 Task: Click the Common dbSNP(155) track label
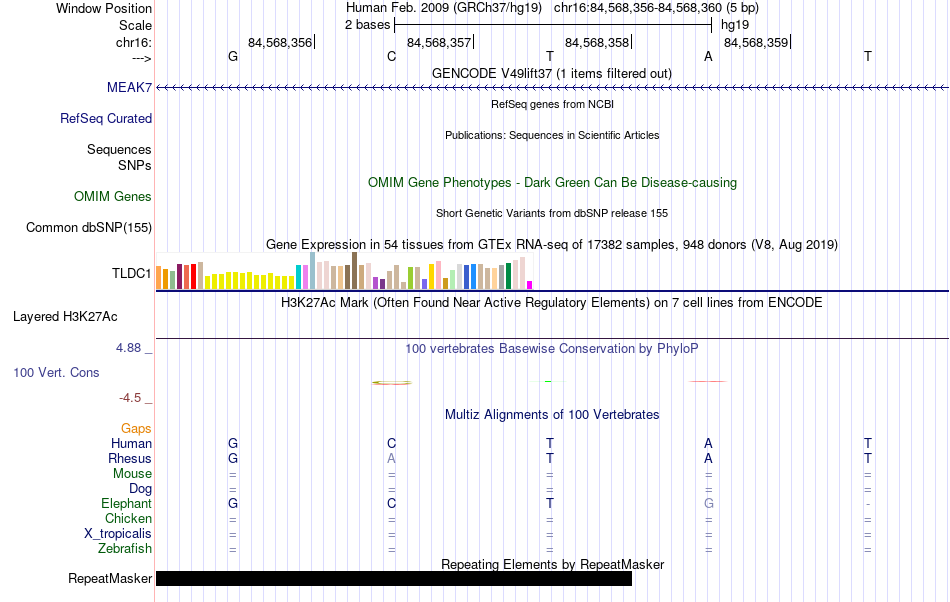click(x=89, y=227)
